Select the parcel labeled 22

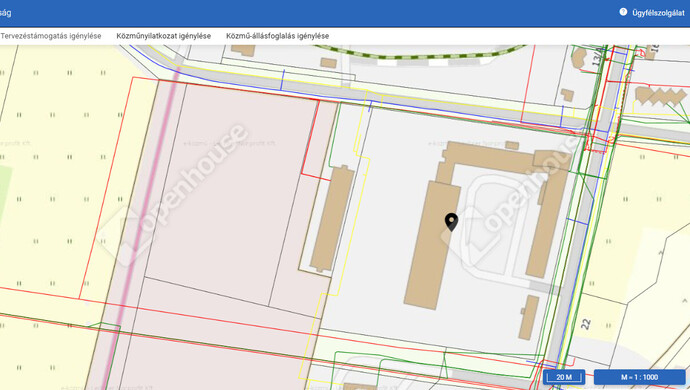(586, 324)
